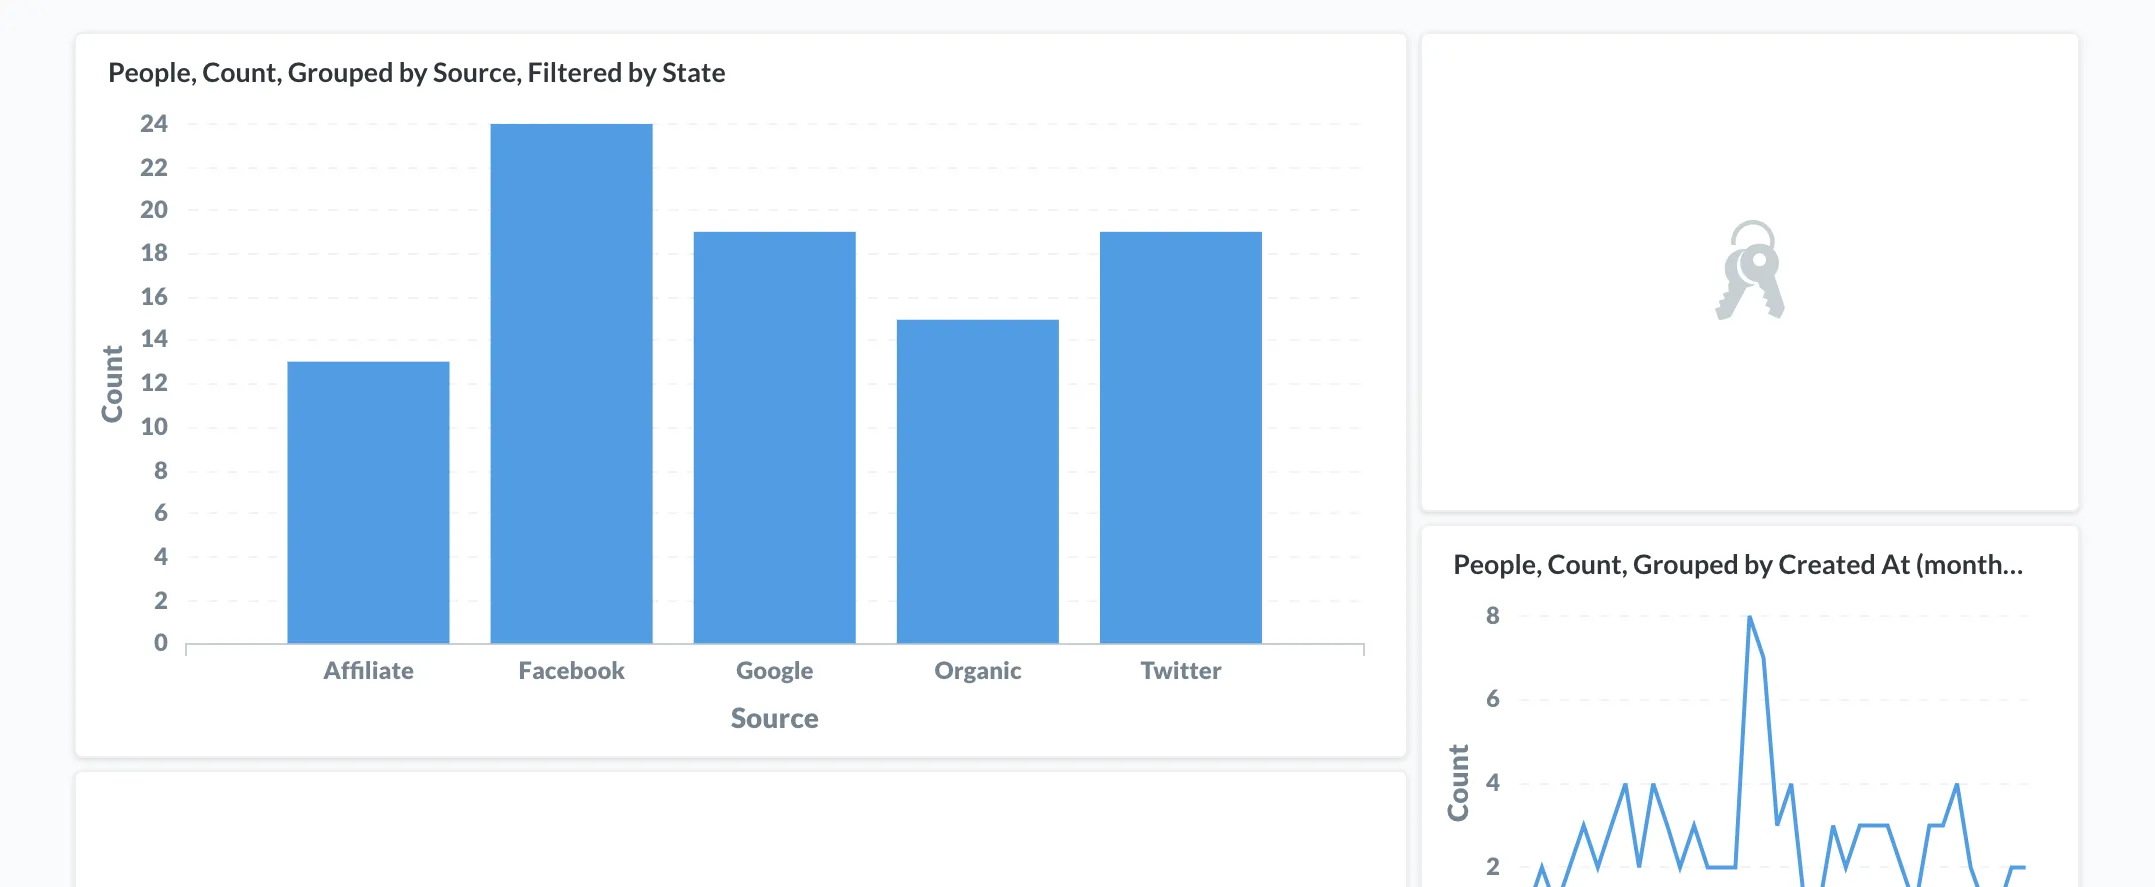
Task: Click the 24 tick on the y-axis
Action: point(154,124)
